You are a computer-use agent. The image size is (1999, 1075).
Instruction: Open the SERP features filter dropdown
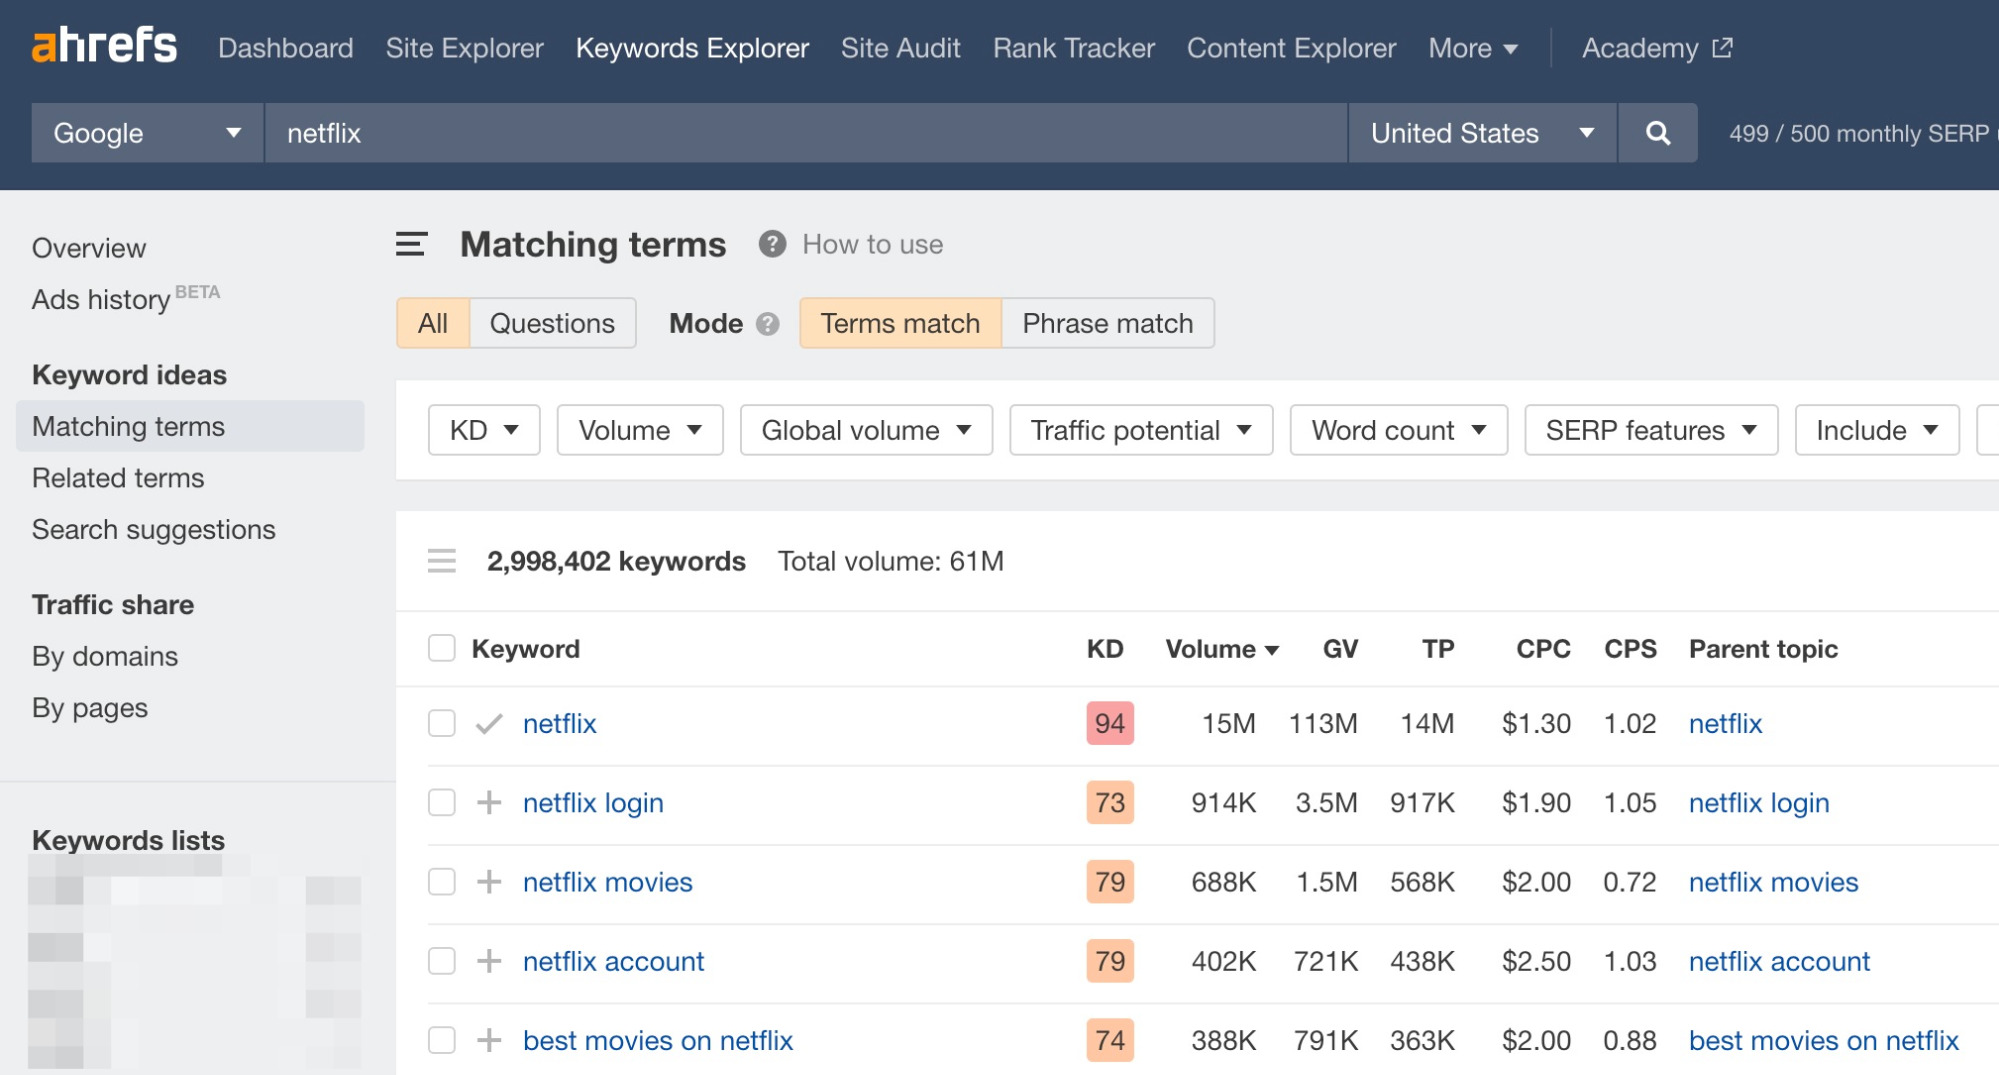[1651, 430]
